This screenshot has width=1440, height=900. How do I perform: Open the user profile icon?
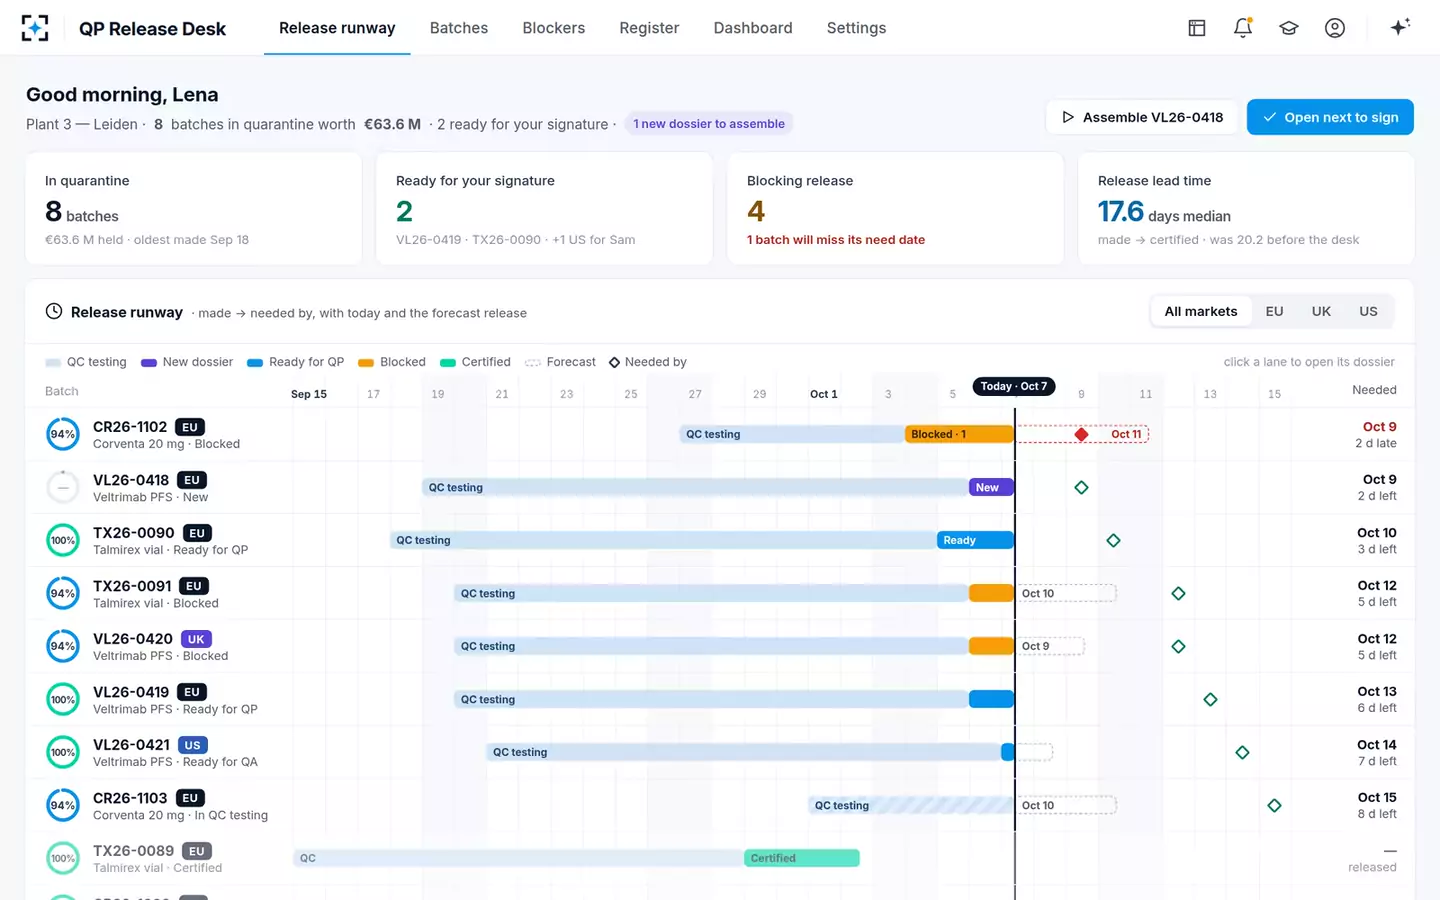point(1335,28)
